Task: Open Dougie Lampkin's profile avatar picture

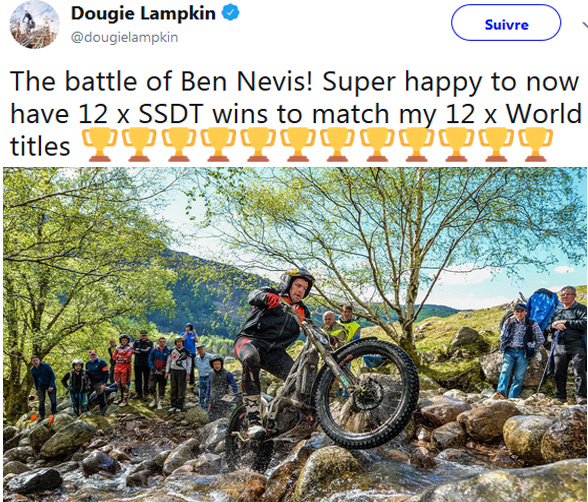Action: tap(34, 24)
